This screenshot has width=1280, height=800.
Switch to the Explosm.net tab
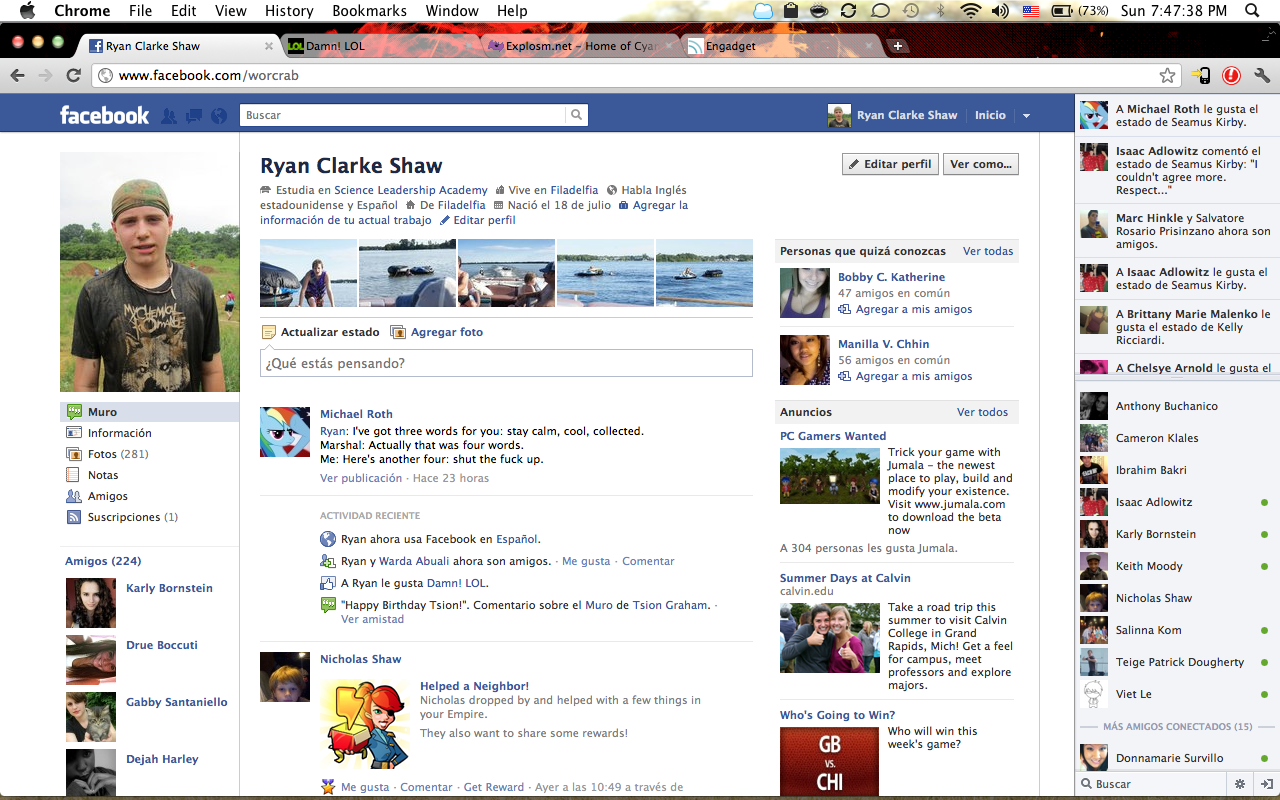(578, 46)
